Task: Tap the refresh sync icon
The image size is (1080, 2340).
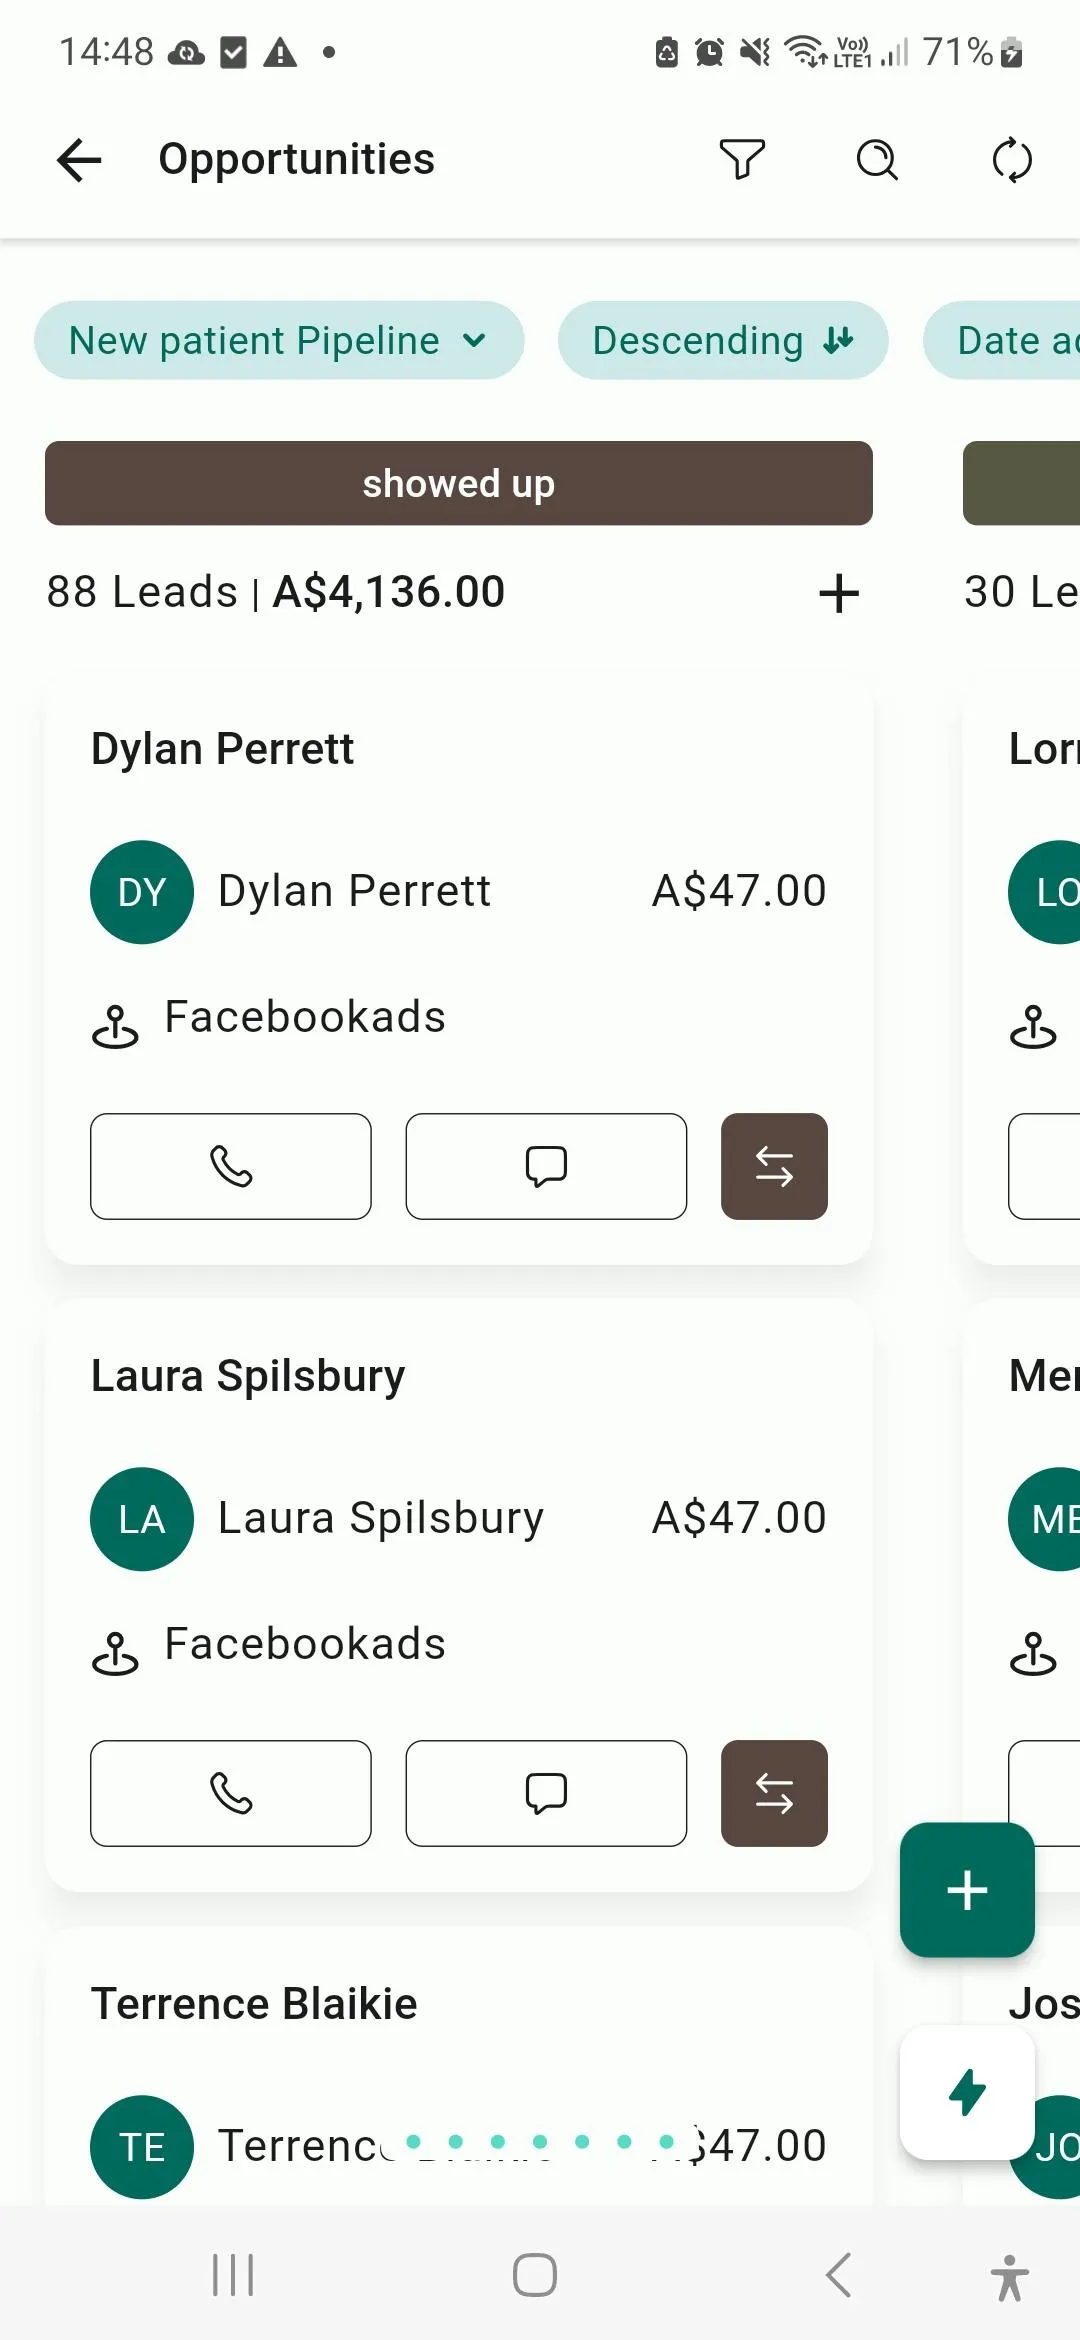Action: click(x=1012, y=160)
